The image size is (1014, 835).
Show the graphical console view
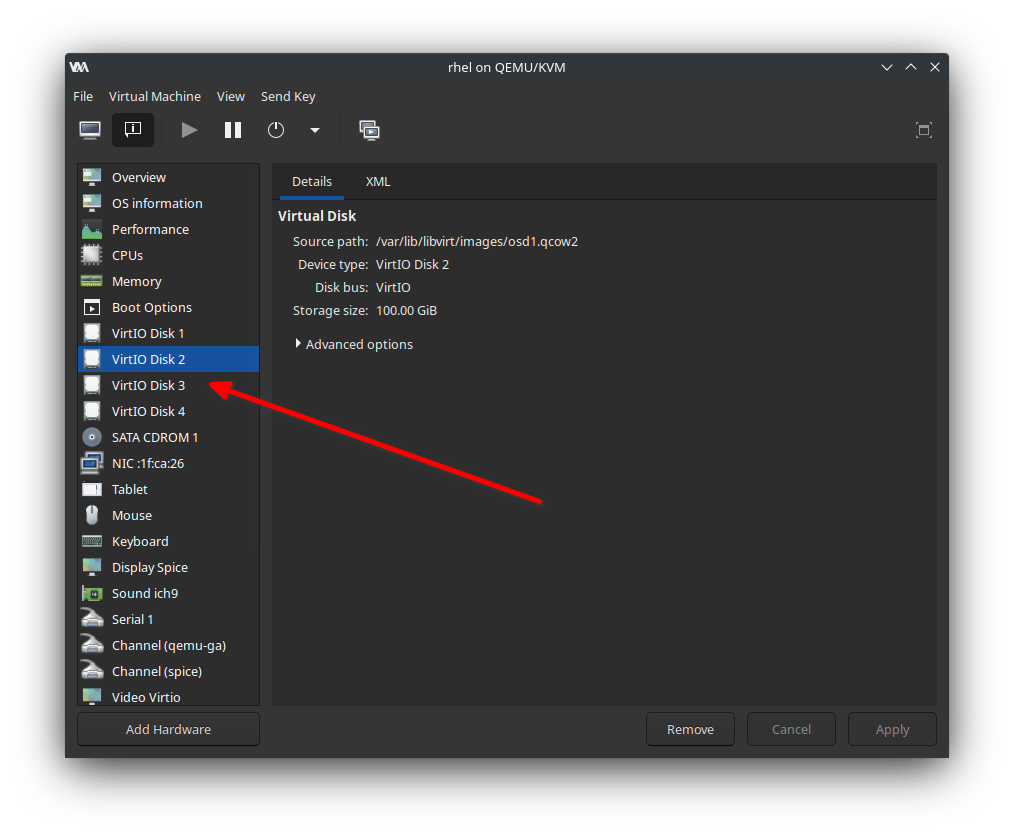pos(90,130)
